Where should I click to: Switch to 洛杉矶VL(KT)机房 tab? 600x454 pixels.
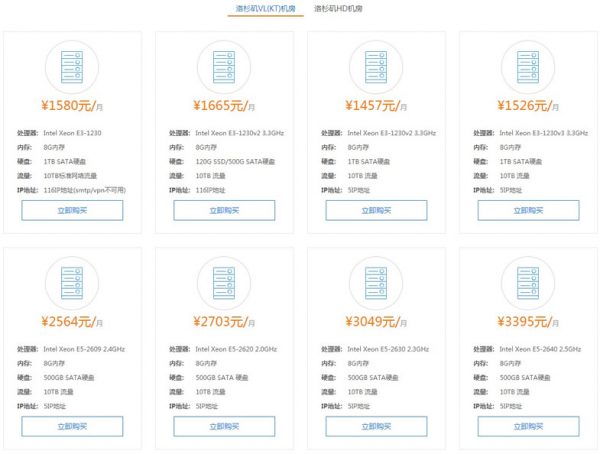click(265, 9)
